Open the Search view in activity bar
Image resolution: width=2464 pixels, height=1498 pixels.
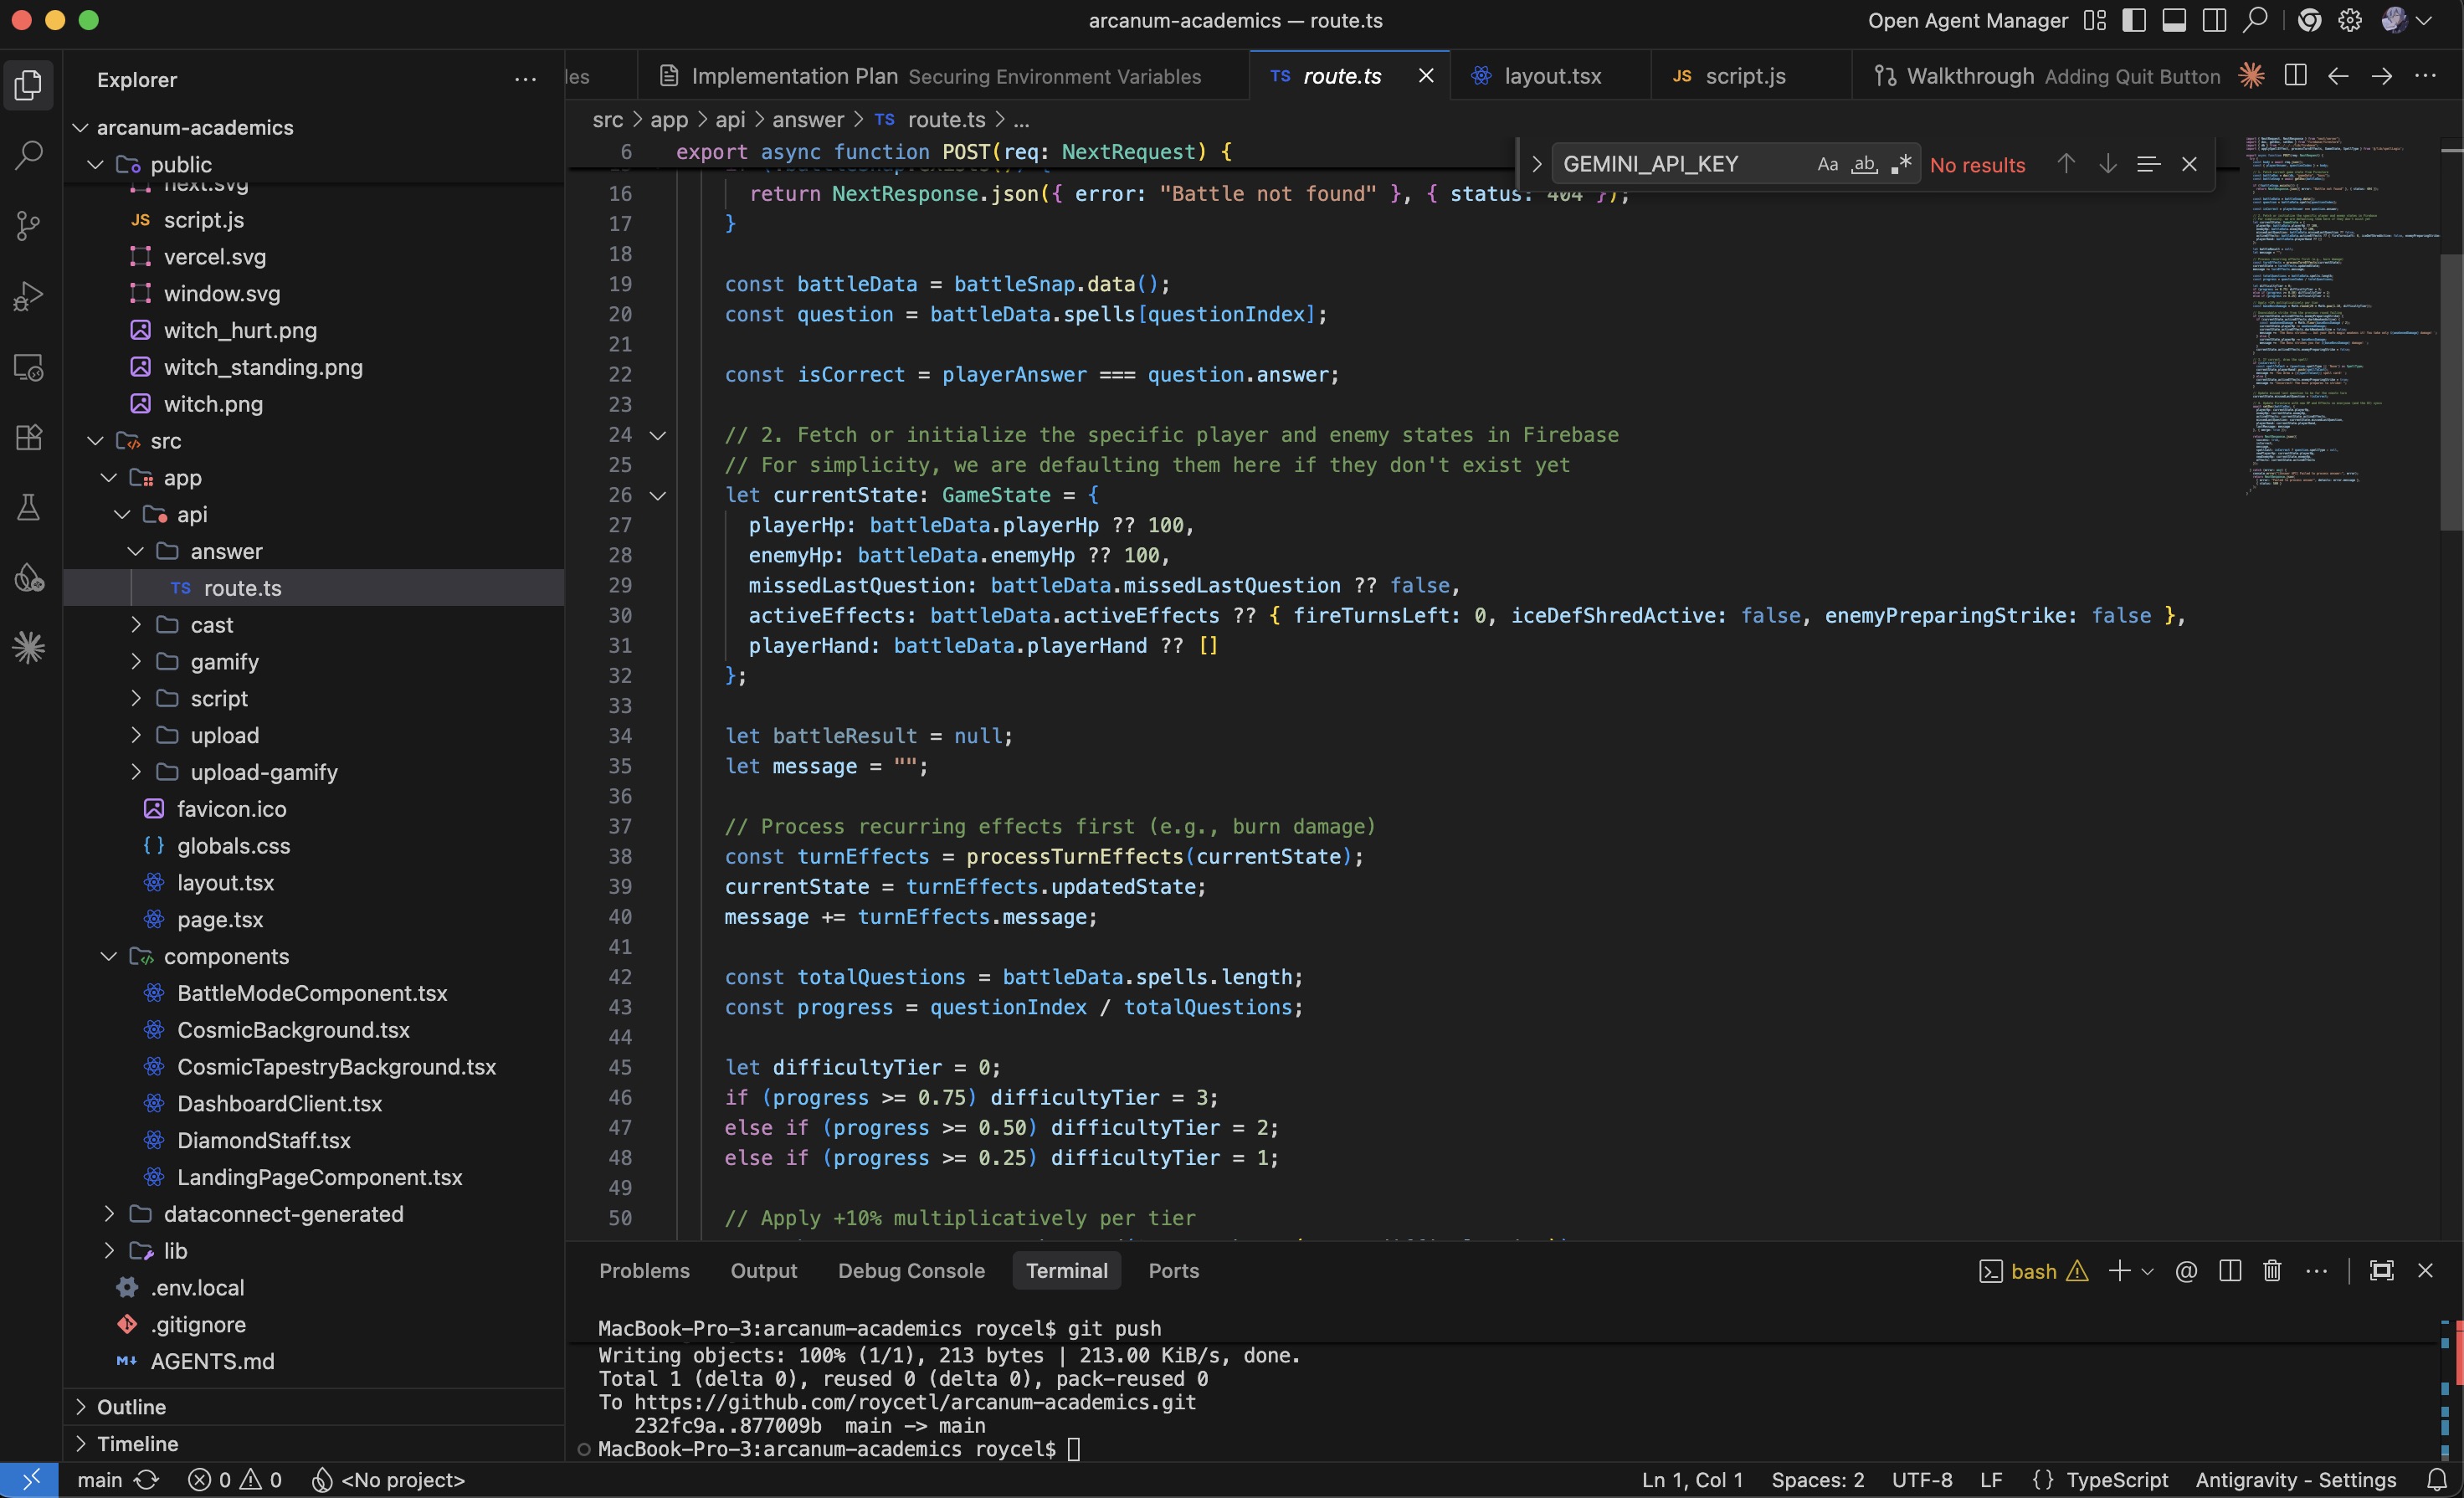28,155
